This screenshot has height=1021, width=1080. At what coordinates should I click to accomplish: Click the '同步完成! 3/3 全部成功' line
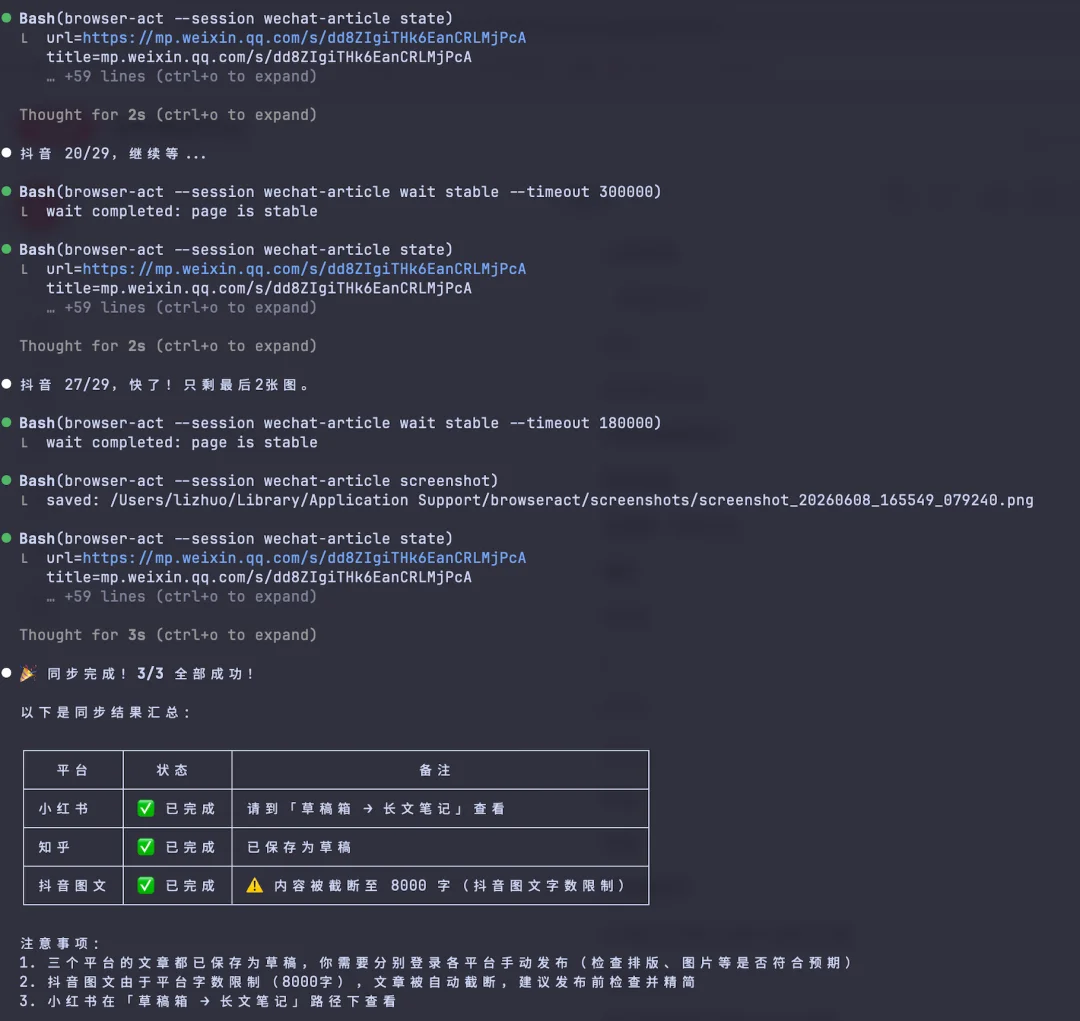pyautogui.click(x=150, y=673)
